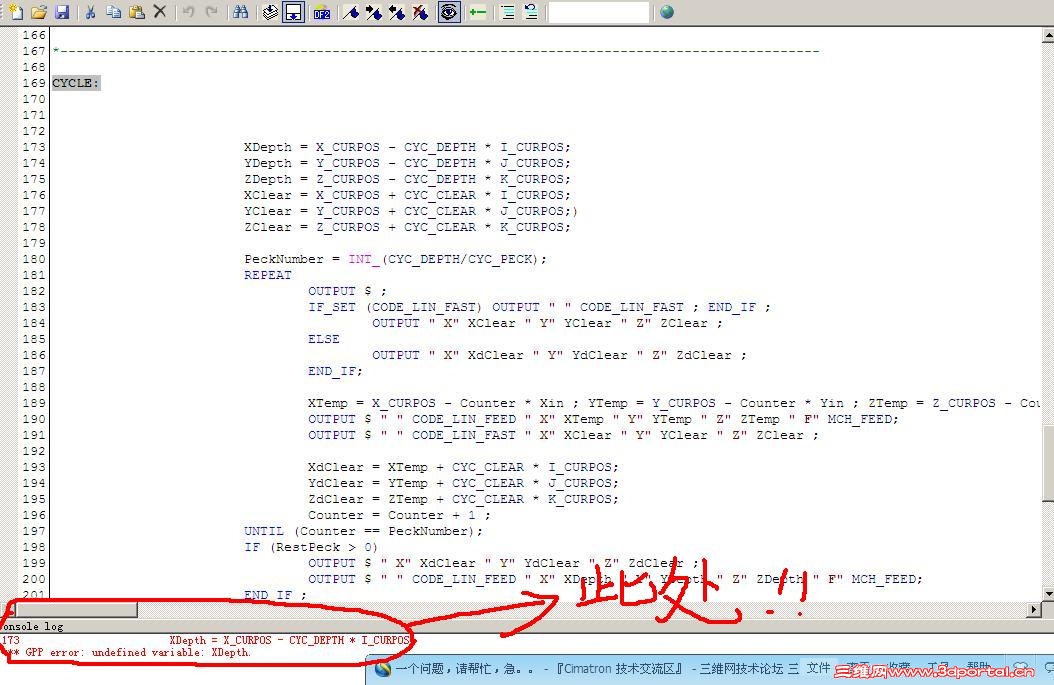
Task: Toggle bookmark with the single flag icon
Action: click(x=351, y=12)
